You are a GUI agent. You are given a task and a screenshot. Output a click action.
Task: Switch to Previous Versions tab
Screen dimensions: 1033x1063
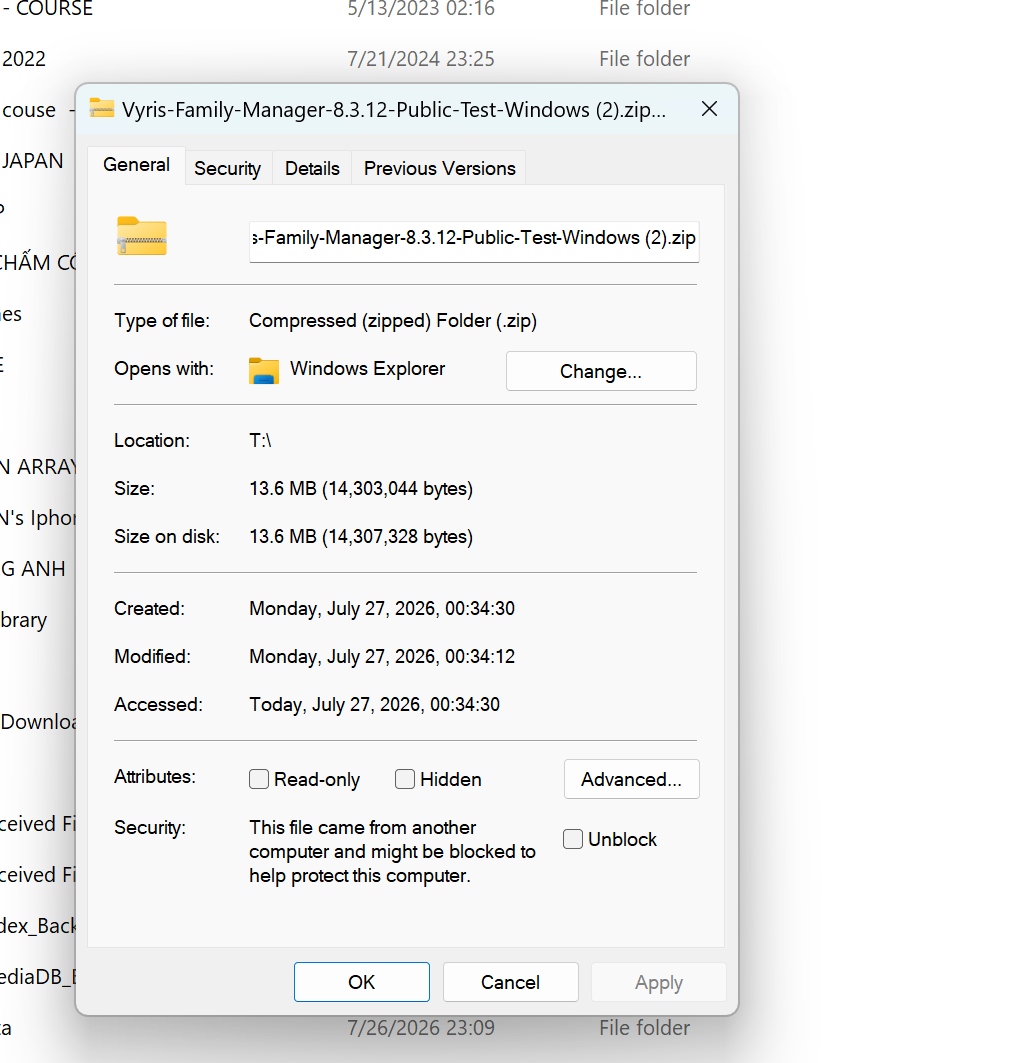439,168
